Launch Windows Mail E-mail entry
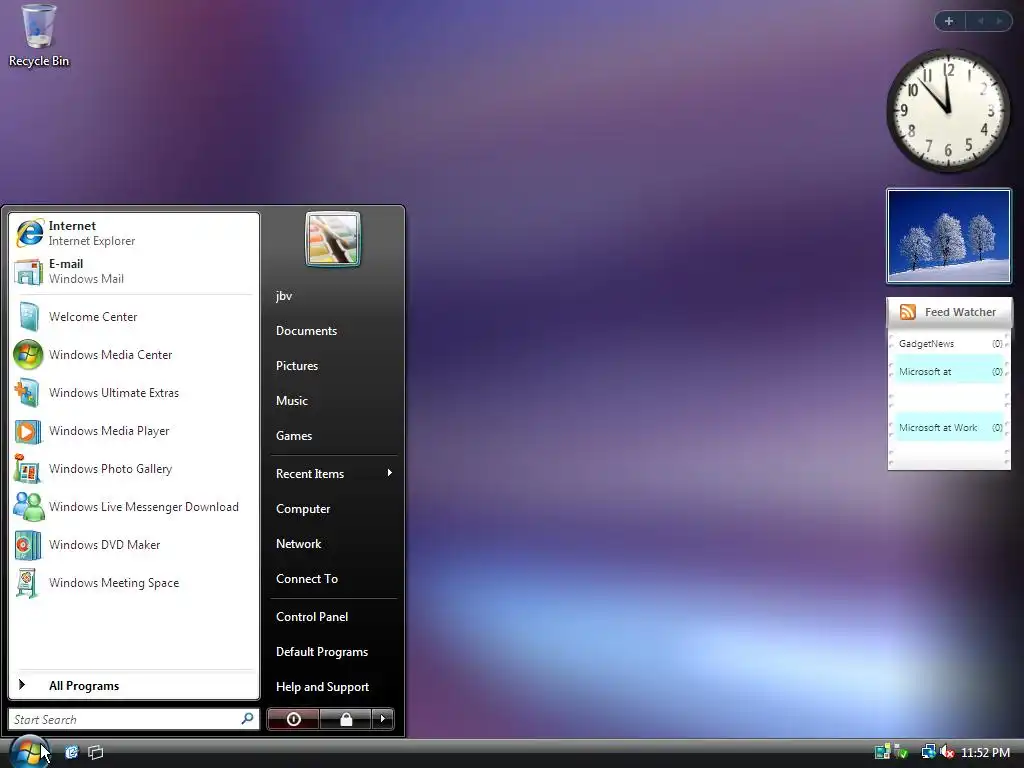This screenshot has height=768, width=1024. [x=133, y=271]
